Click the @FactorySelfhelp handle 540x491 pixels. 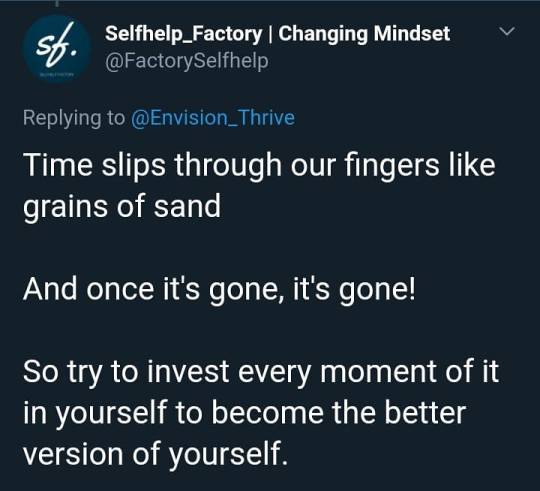pyautogui.click(x=187, y=62)
